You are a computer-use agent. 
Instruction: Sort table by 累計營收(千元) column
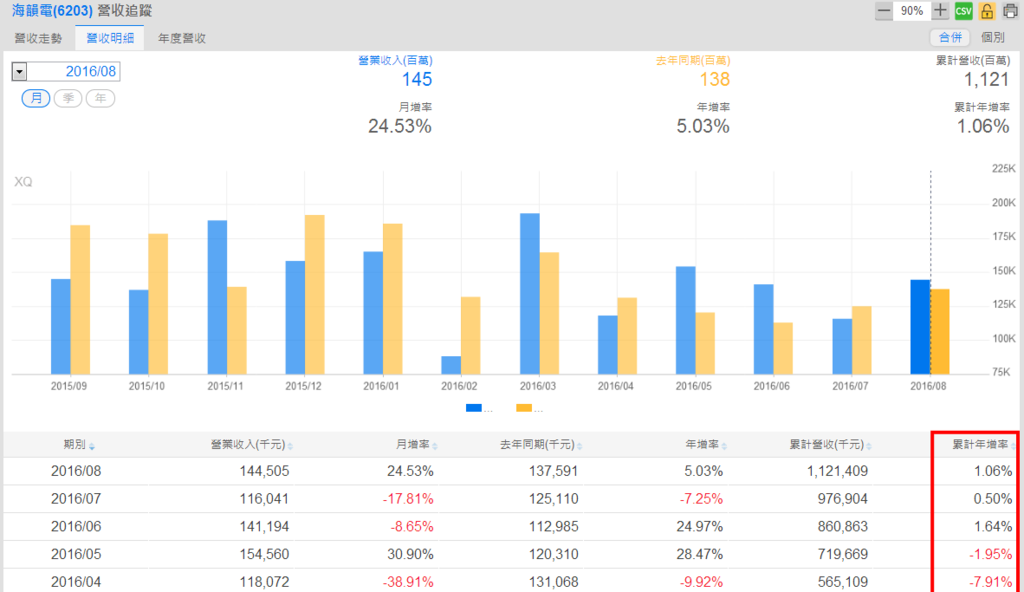(x=830, y=445)
